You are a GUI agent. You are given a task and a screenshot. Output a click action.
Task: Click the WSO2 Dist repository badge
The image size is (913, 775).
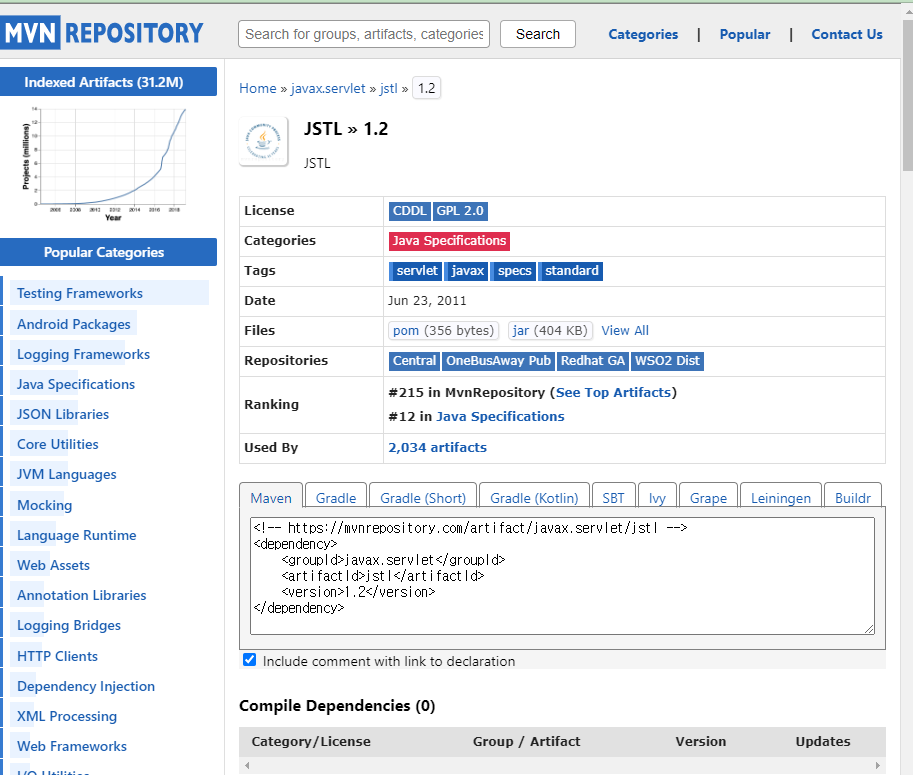(667, 361)
